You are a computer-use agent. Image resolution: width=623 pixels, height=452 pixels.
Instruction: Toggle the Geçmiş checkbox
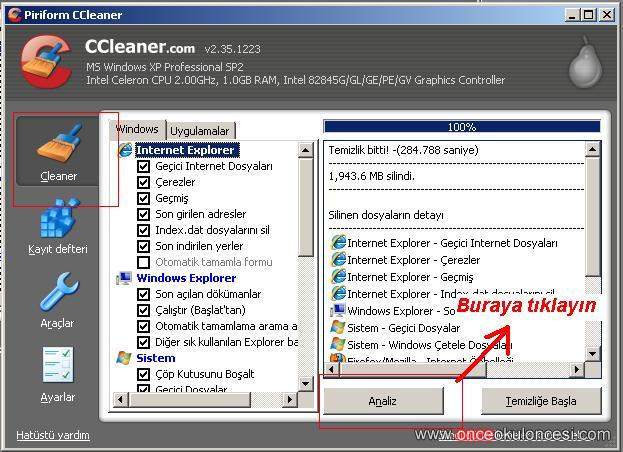[143, 198]
